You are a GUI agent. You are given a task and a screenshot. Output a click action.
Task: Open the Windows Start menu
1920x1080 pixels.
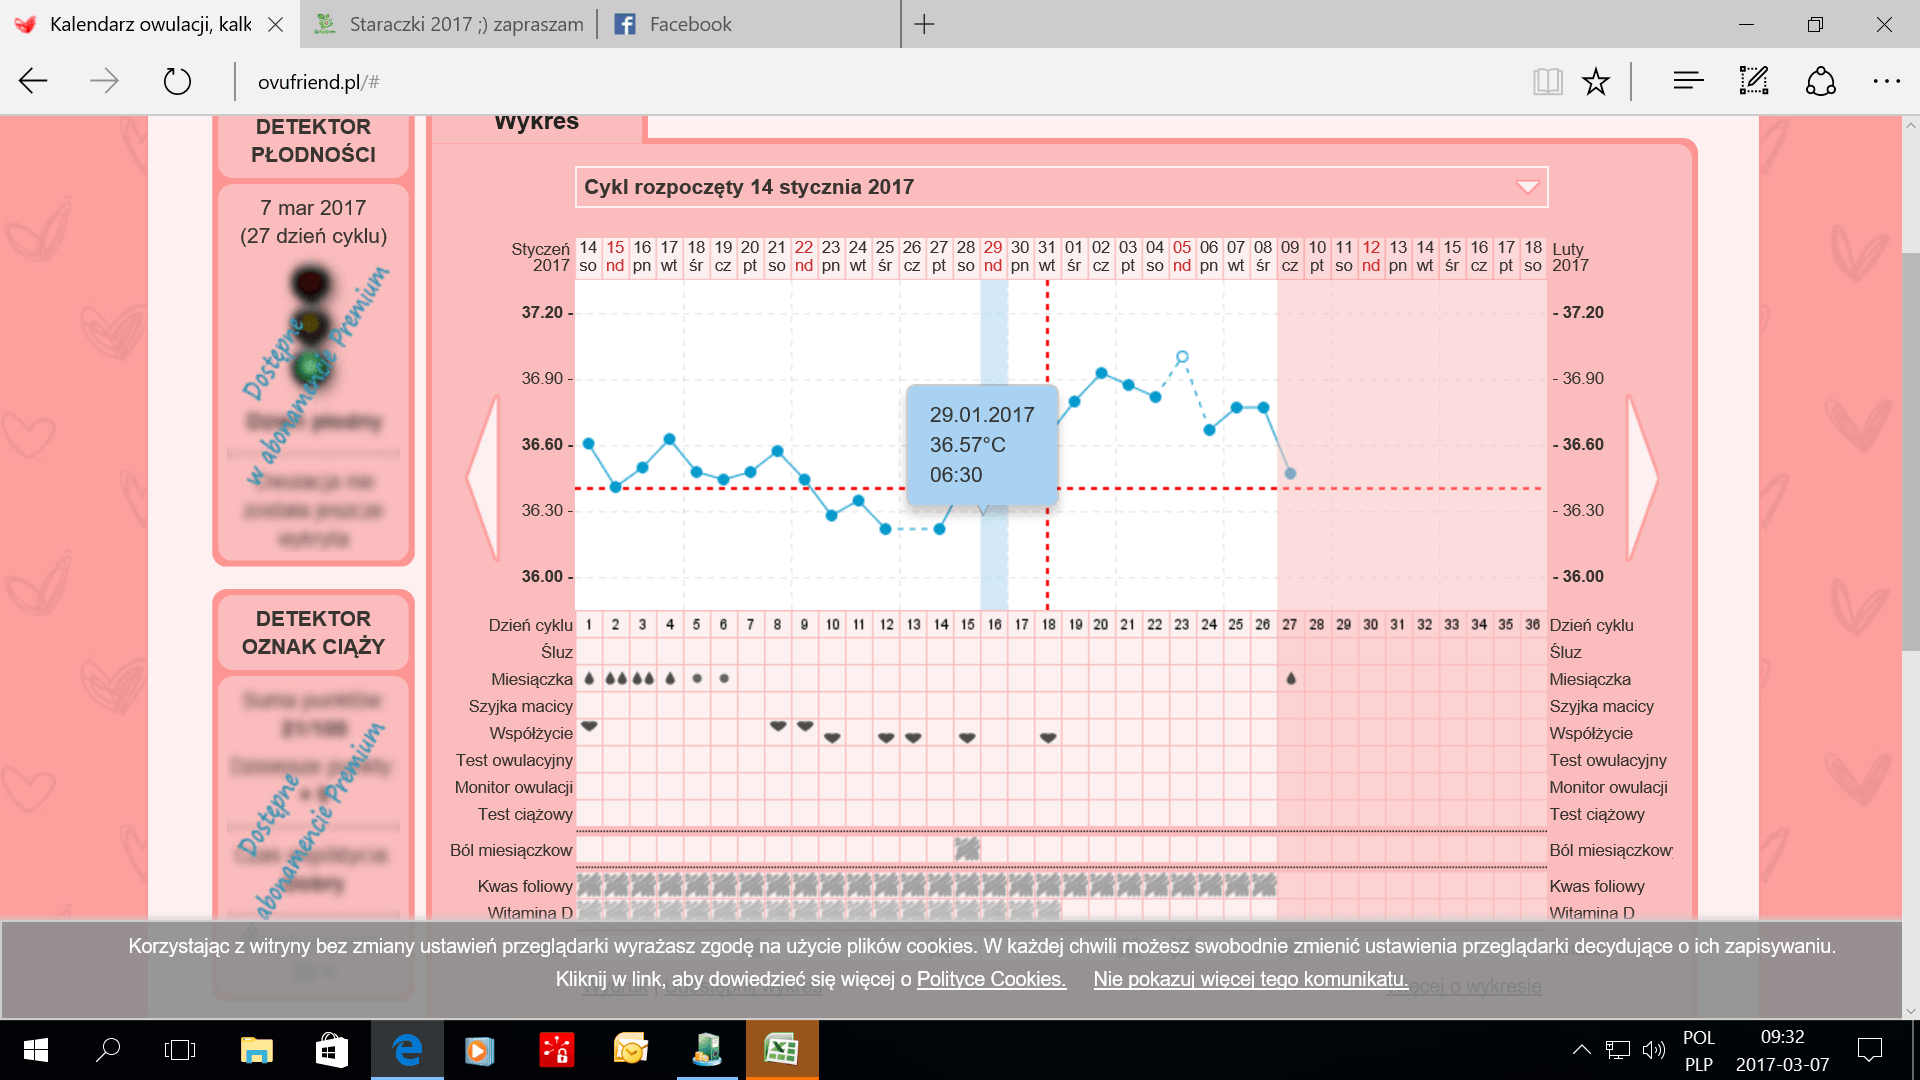[35, 1050]
